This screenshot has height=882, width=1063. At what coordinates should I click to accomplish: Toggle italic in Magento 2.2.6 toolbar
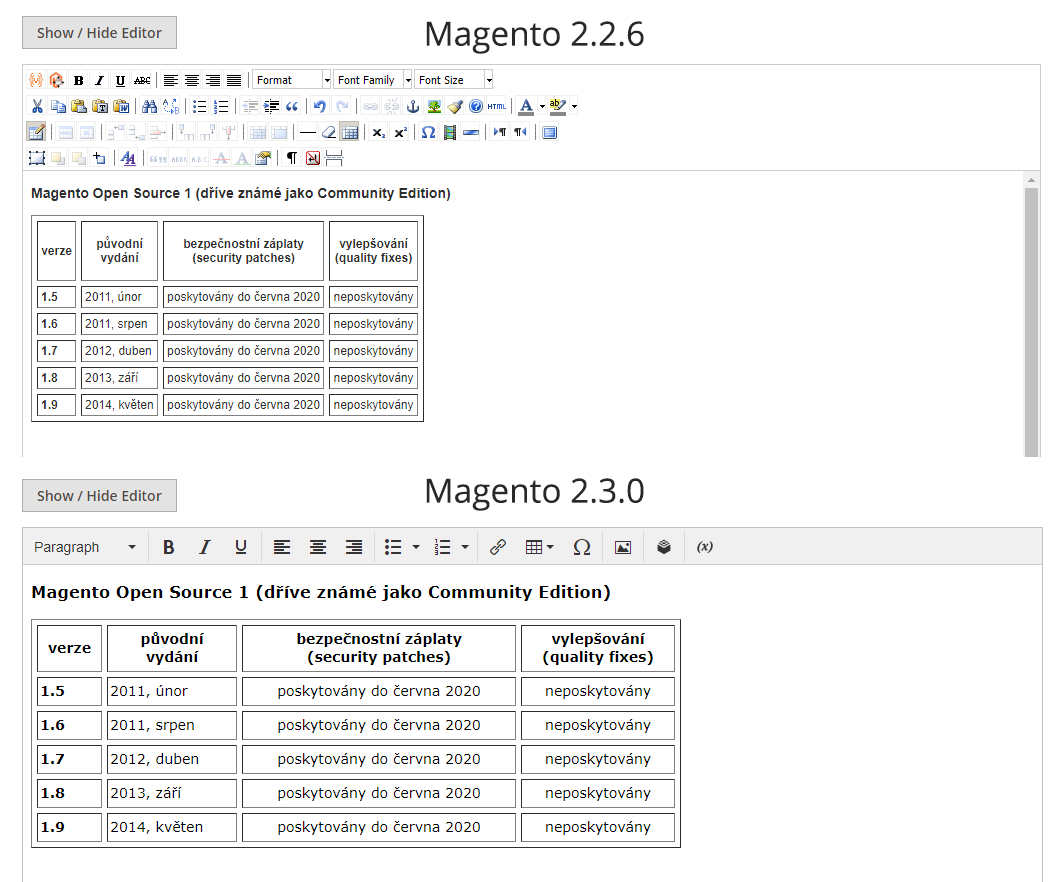click(x=99, y=80)
